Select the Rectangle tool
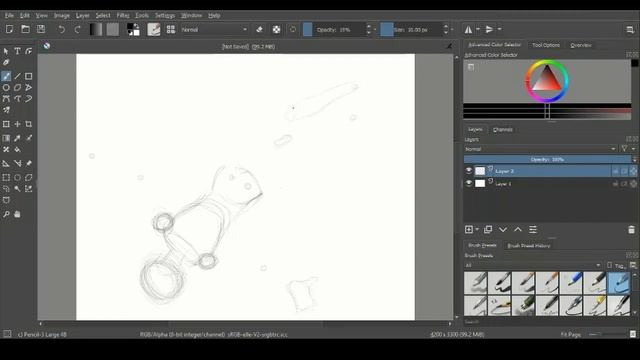 click(x=29, y=76)
